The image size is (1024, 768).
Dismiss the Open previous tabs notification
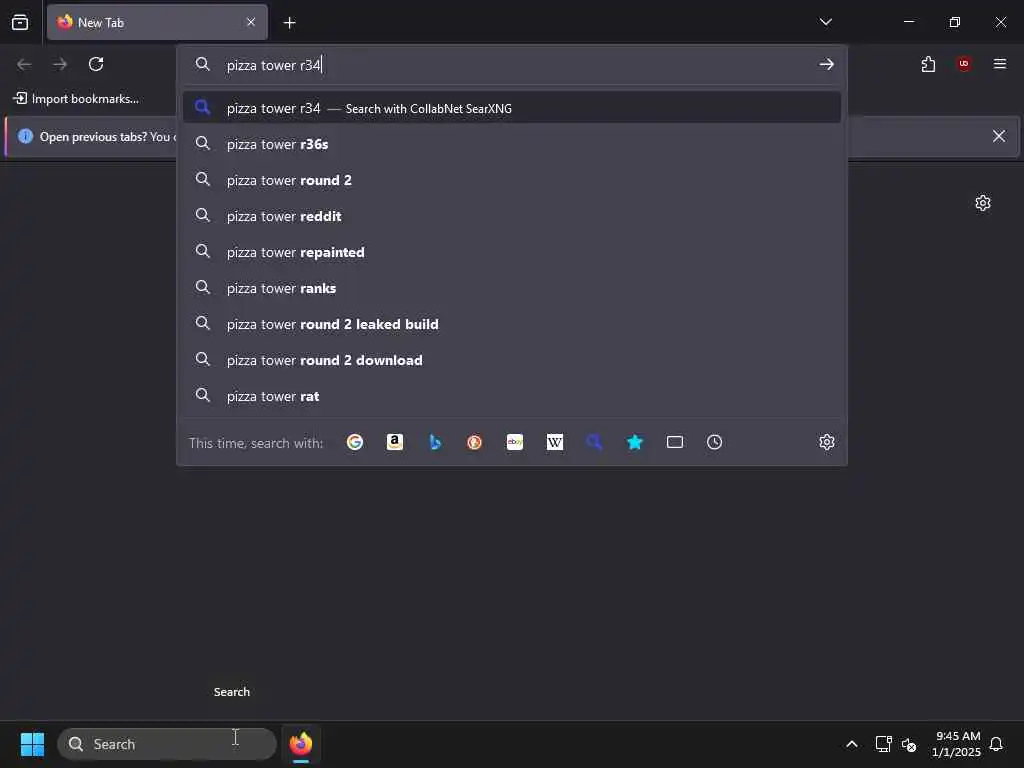tap(999, 136)
